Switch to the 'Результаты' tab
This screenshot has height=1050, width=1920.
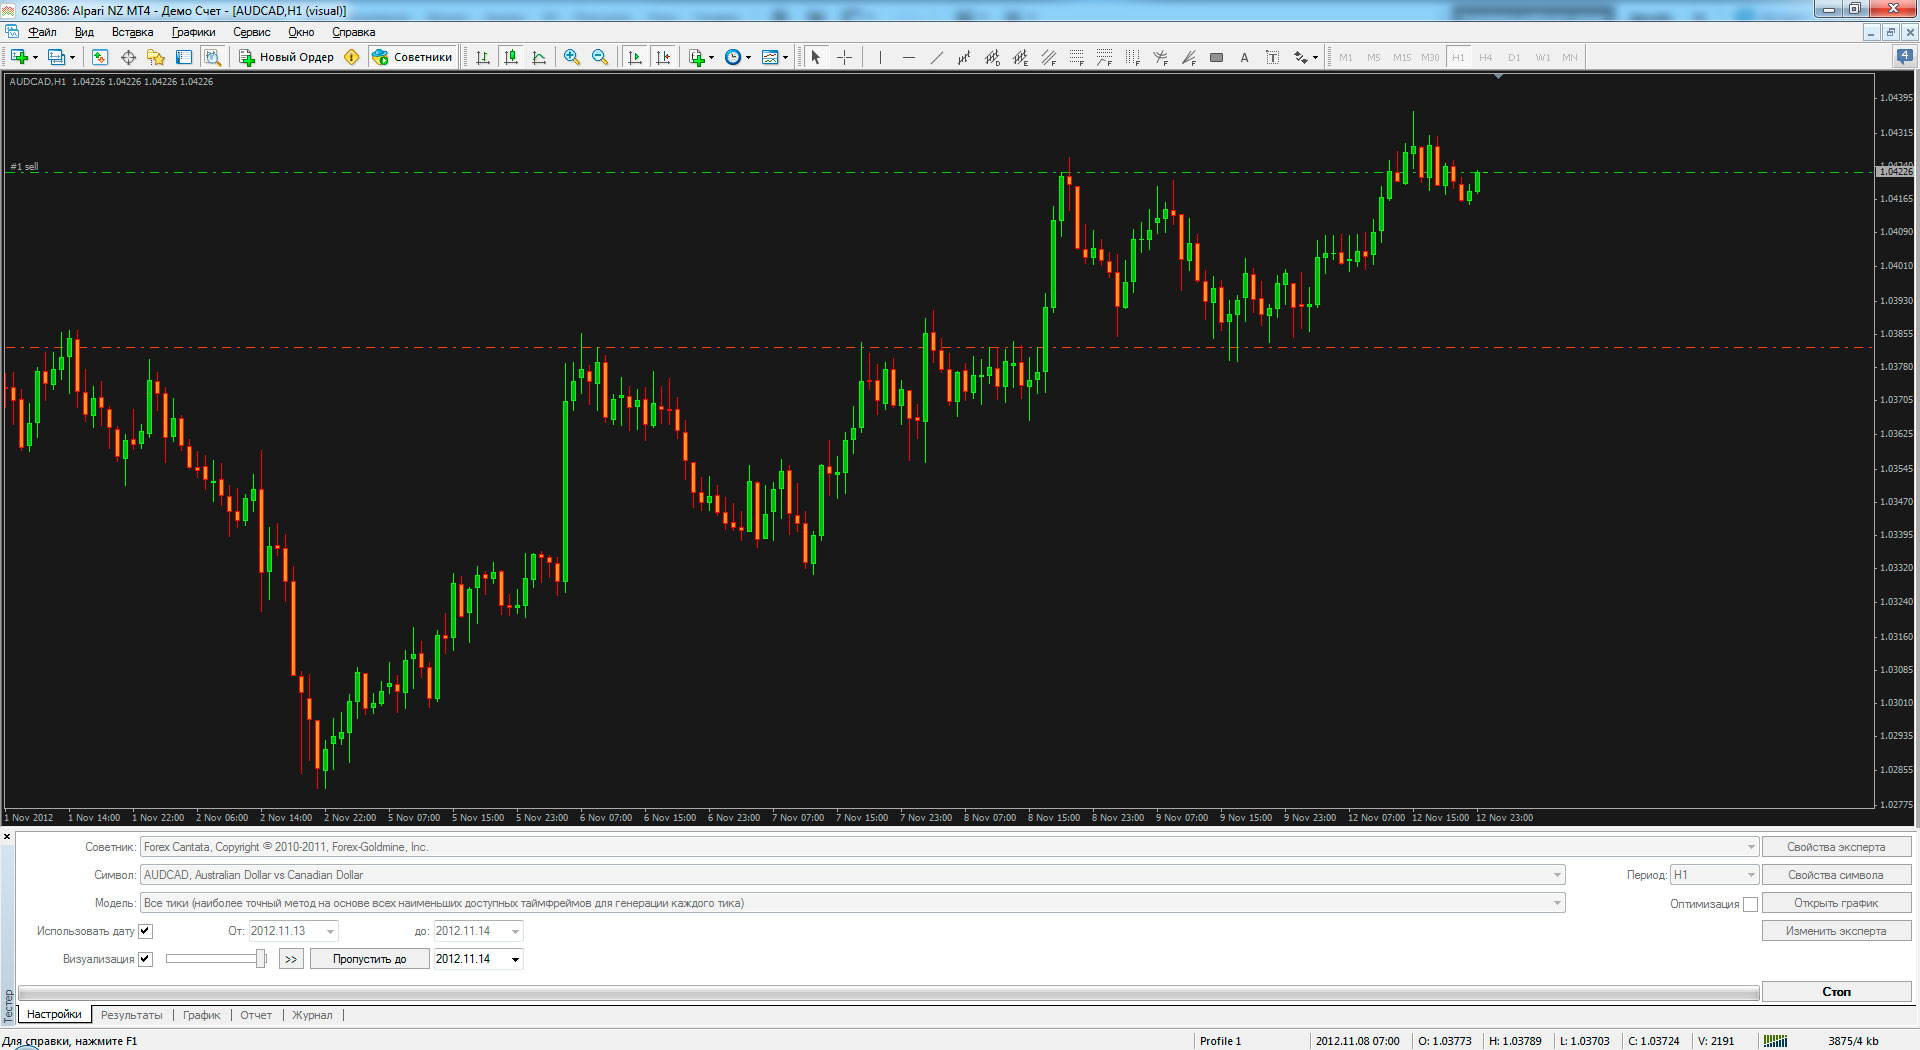[x=131, y=1015]
